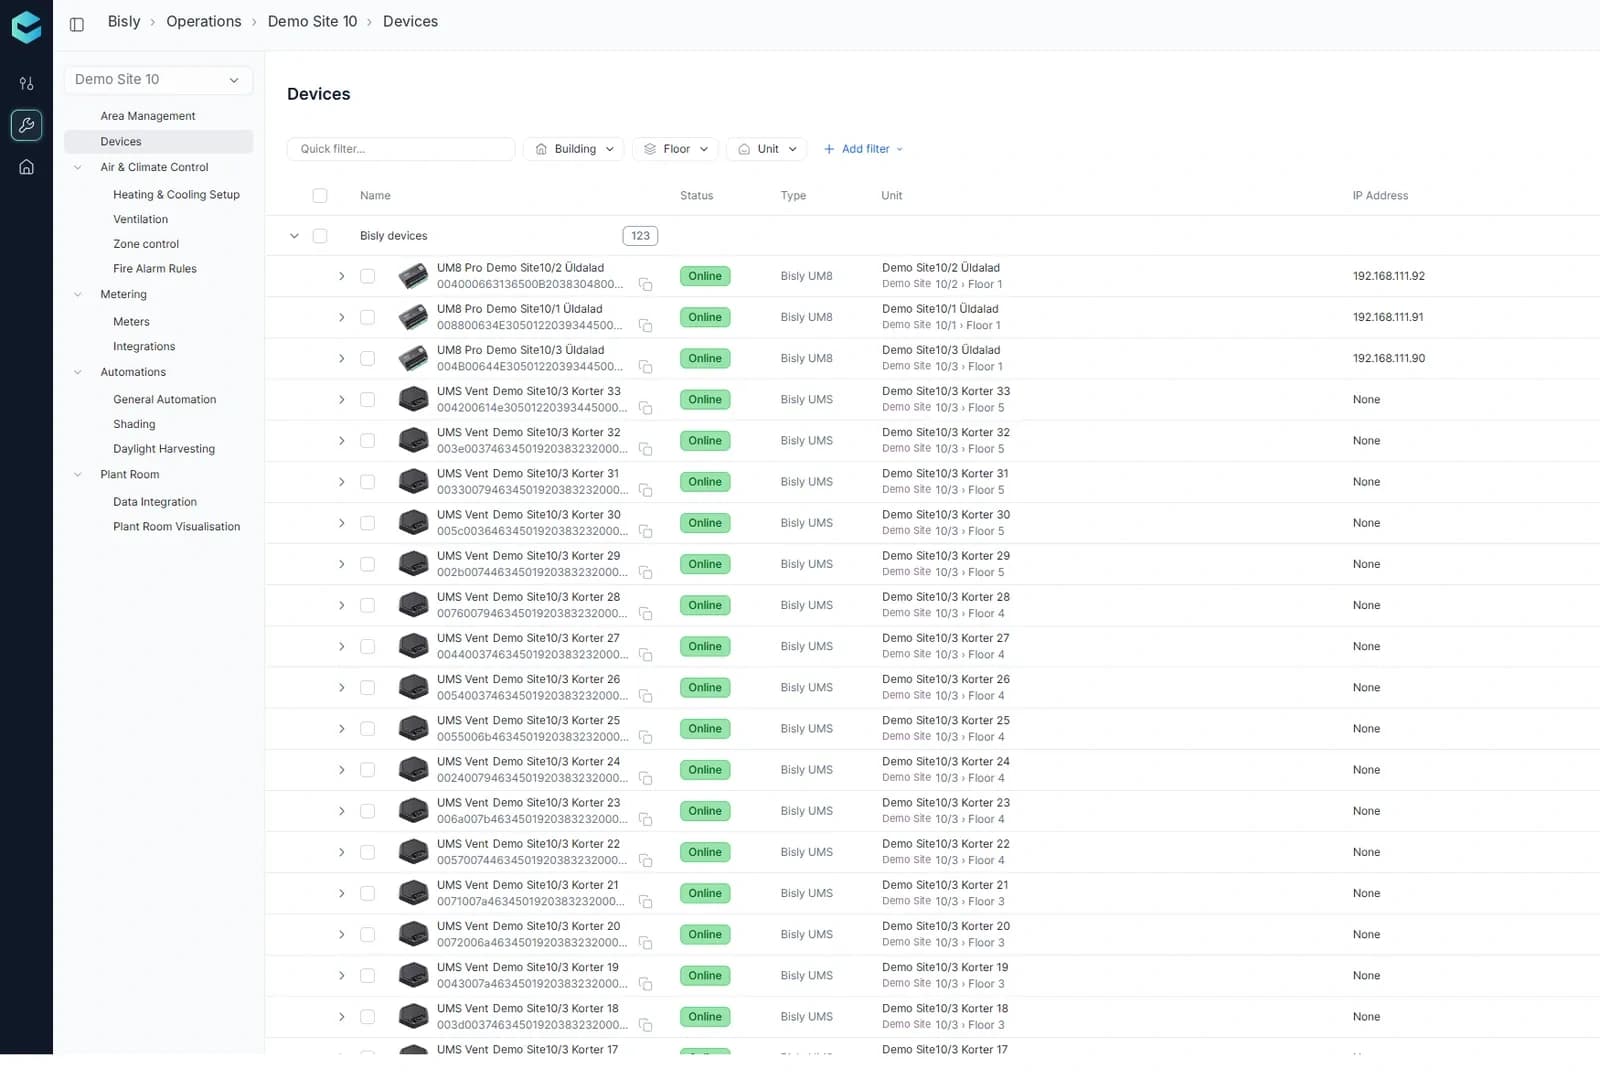Viewport: 1600px width, 1079px height.
Task: Copy ID of UMS Vent Korter 18
Action: pos(646,1025)
